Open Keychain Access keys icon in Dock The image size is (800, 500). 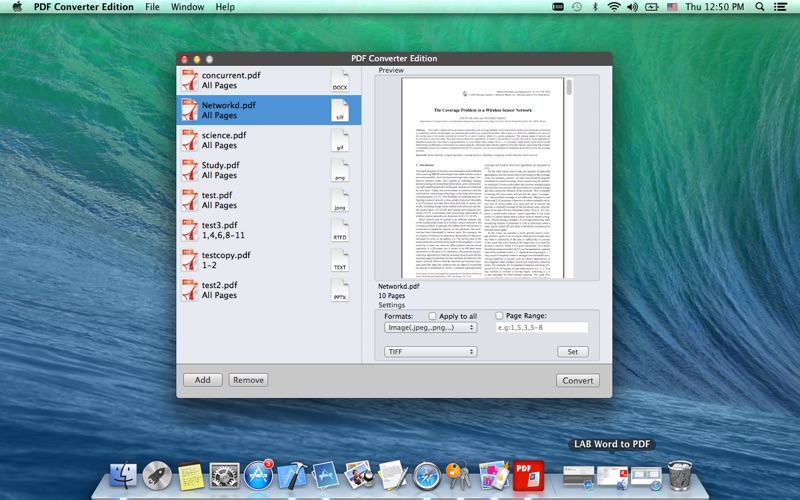pos(458,476)
